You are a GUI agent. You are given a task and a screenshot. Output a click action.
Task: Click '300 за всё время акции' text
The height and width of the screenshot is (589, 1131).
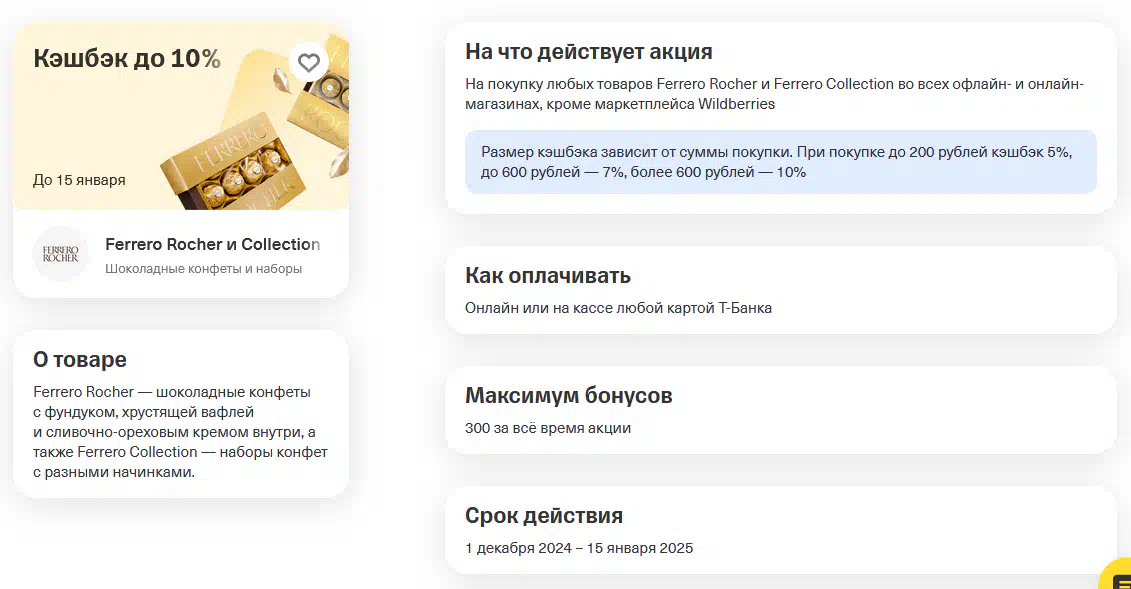548,428
